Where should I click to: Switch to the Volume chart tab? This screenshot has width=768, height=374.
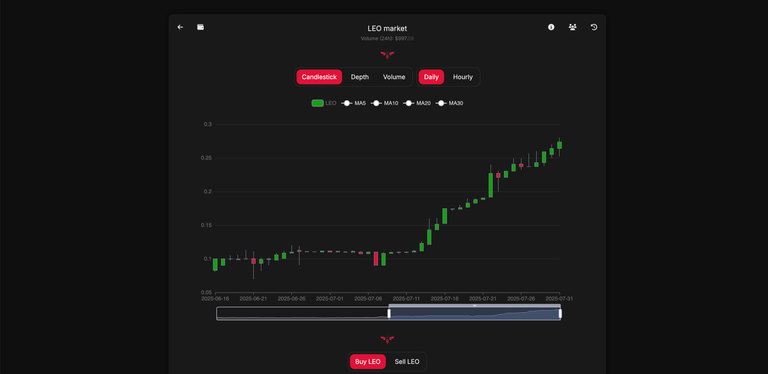pyautogui.click(x=394, y=77)
